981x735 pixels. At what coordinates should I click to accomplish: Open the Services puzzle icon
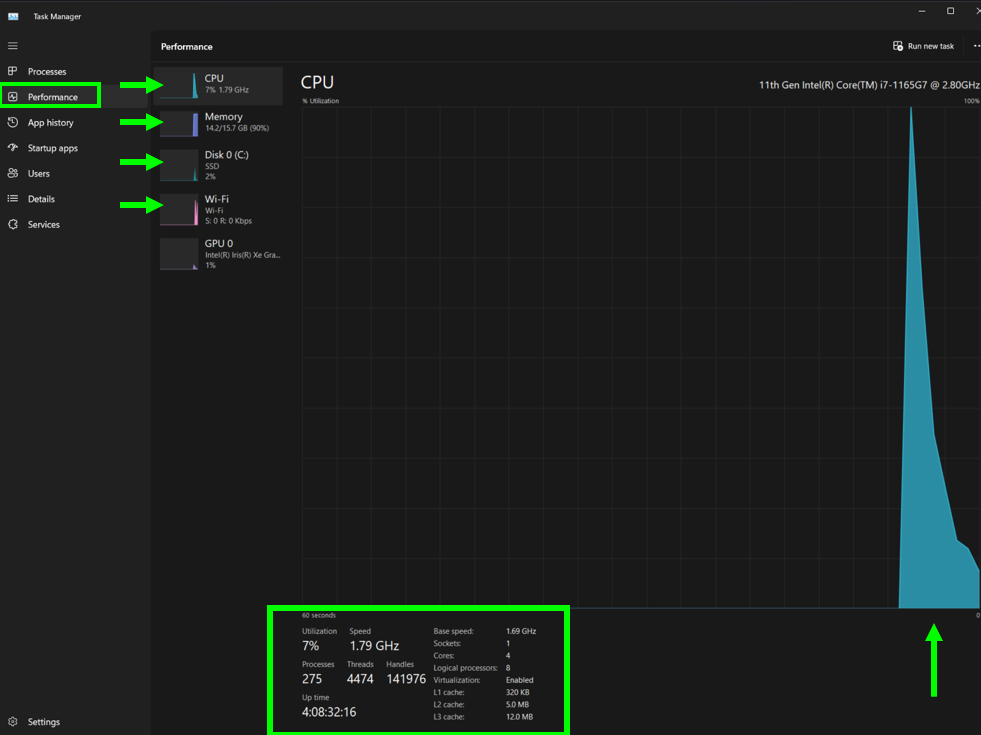pos(13,225)
